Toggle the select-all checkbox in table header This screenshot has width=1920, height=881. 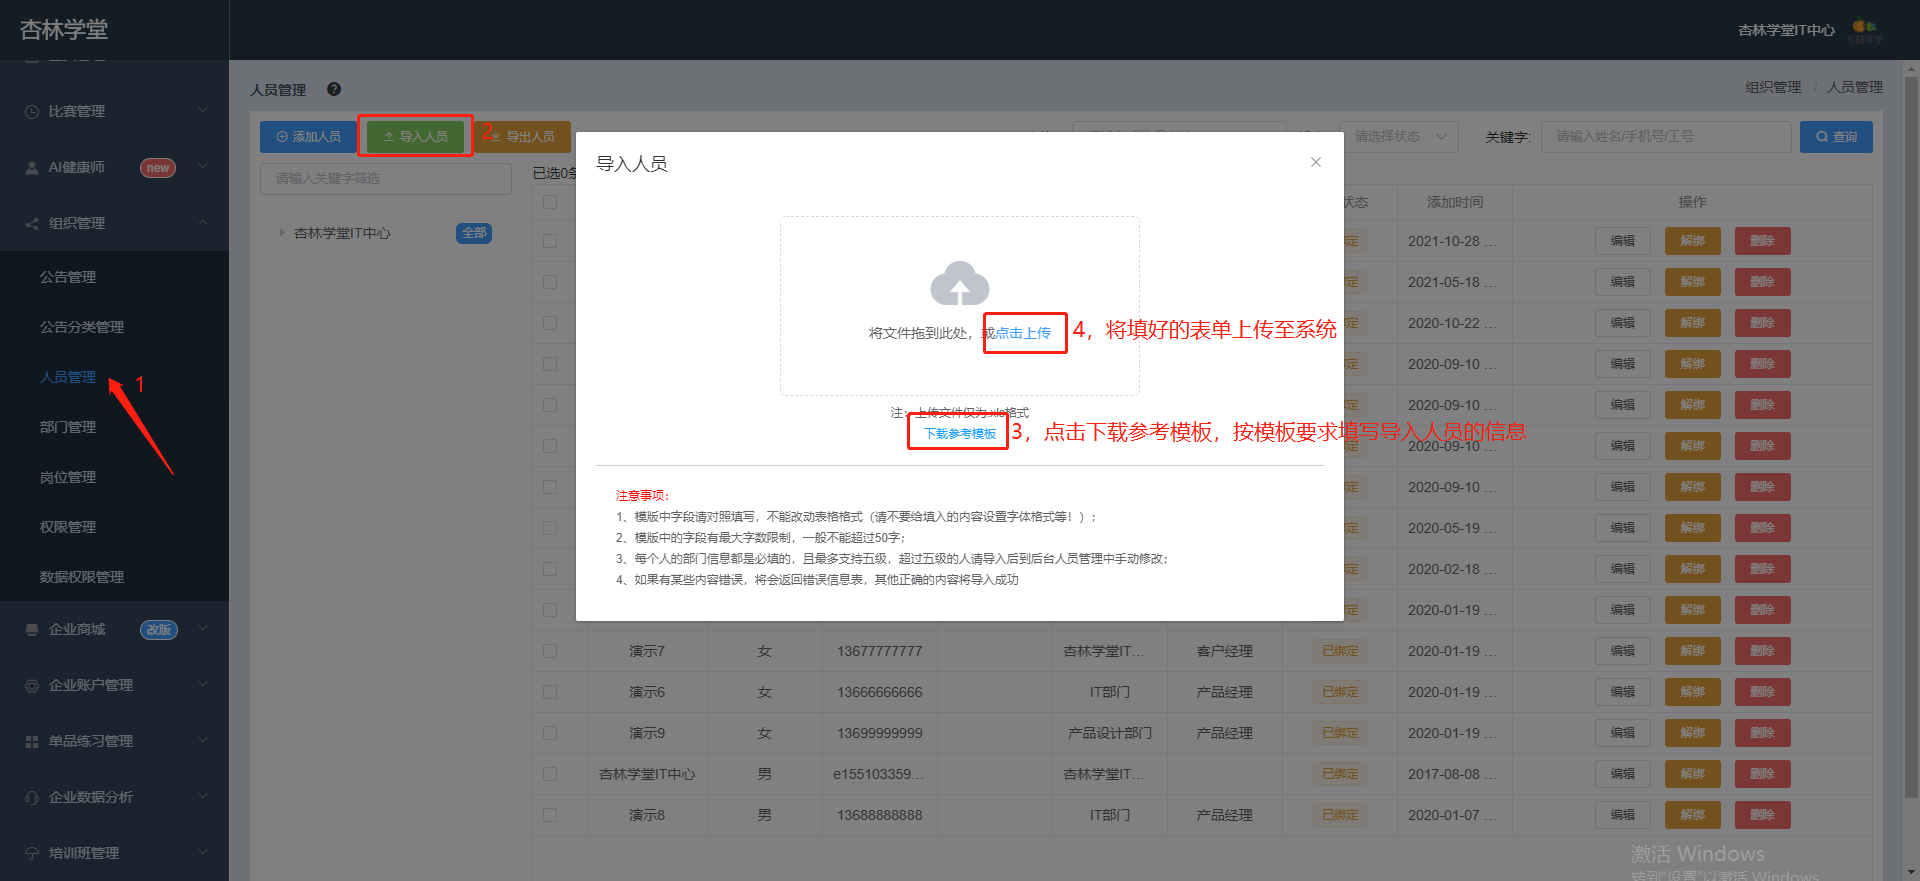coord(550,202)
